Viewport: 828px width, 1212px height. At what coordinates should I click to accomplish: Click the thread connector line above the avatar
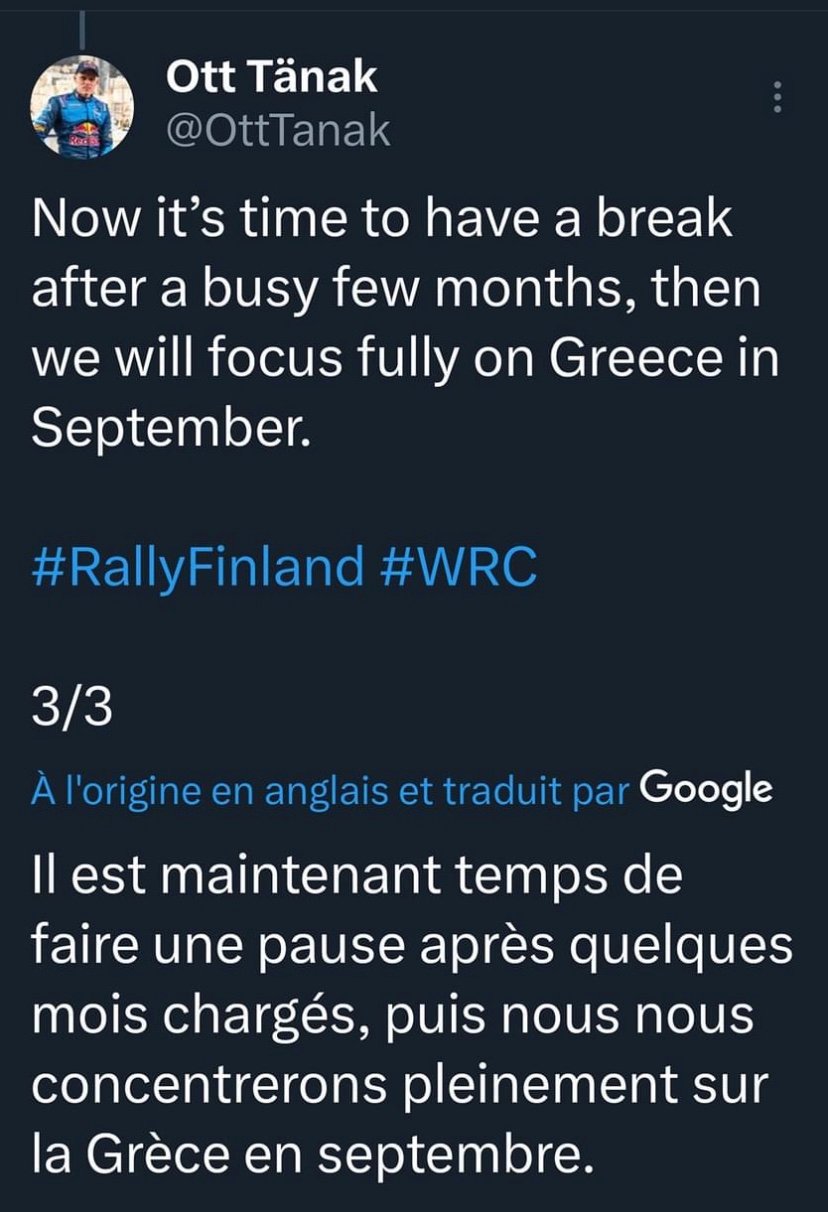83,30
